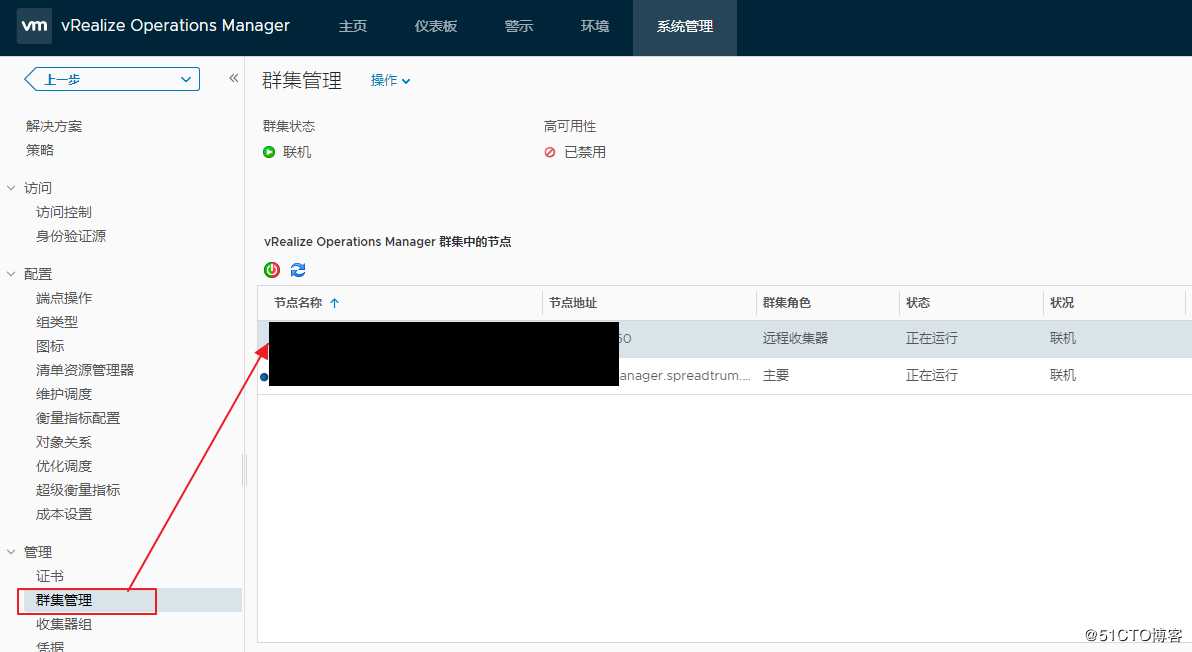Select 访问控制 menu item
This screenshot has height=652, width=1192.
click(x=64, y=212)
